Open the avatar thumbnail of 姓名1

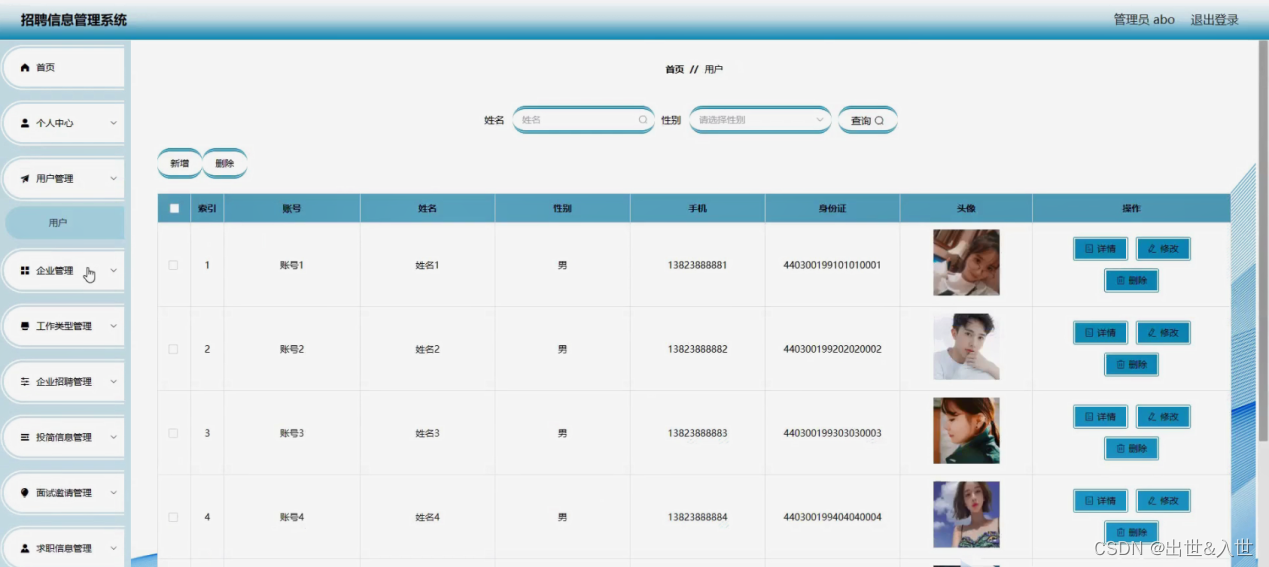click(966, 263)
